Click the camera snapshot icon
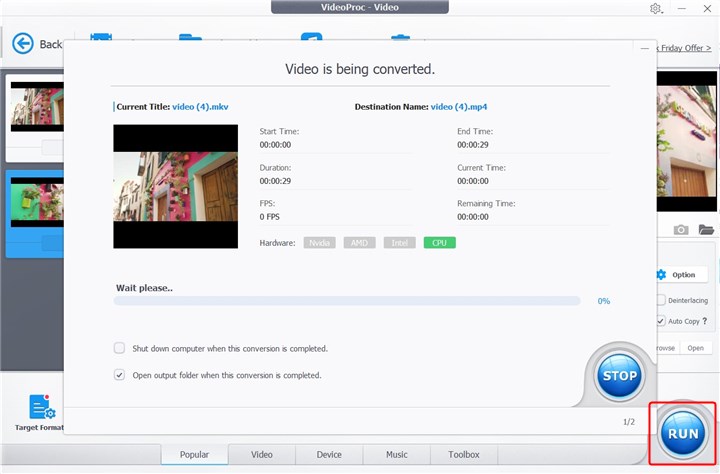The width and height of the screenshot is (720, 474). pos(681,230)
